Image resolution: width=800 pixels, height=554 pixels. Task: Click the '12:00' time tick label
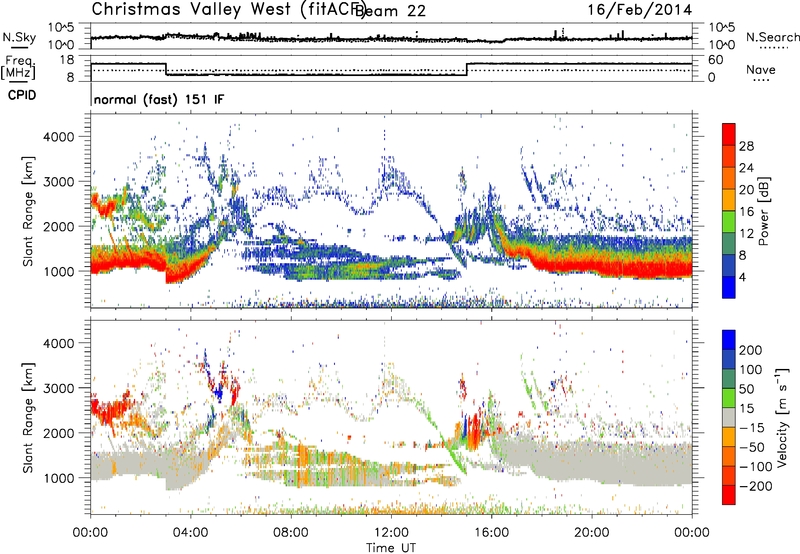click(x=391, y=533)
